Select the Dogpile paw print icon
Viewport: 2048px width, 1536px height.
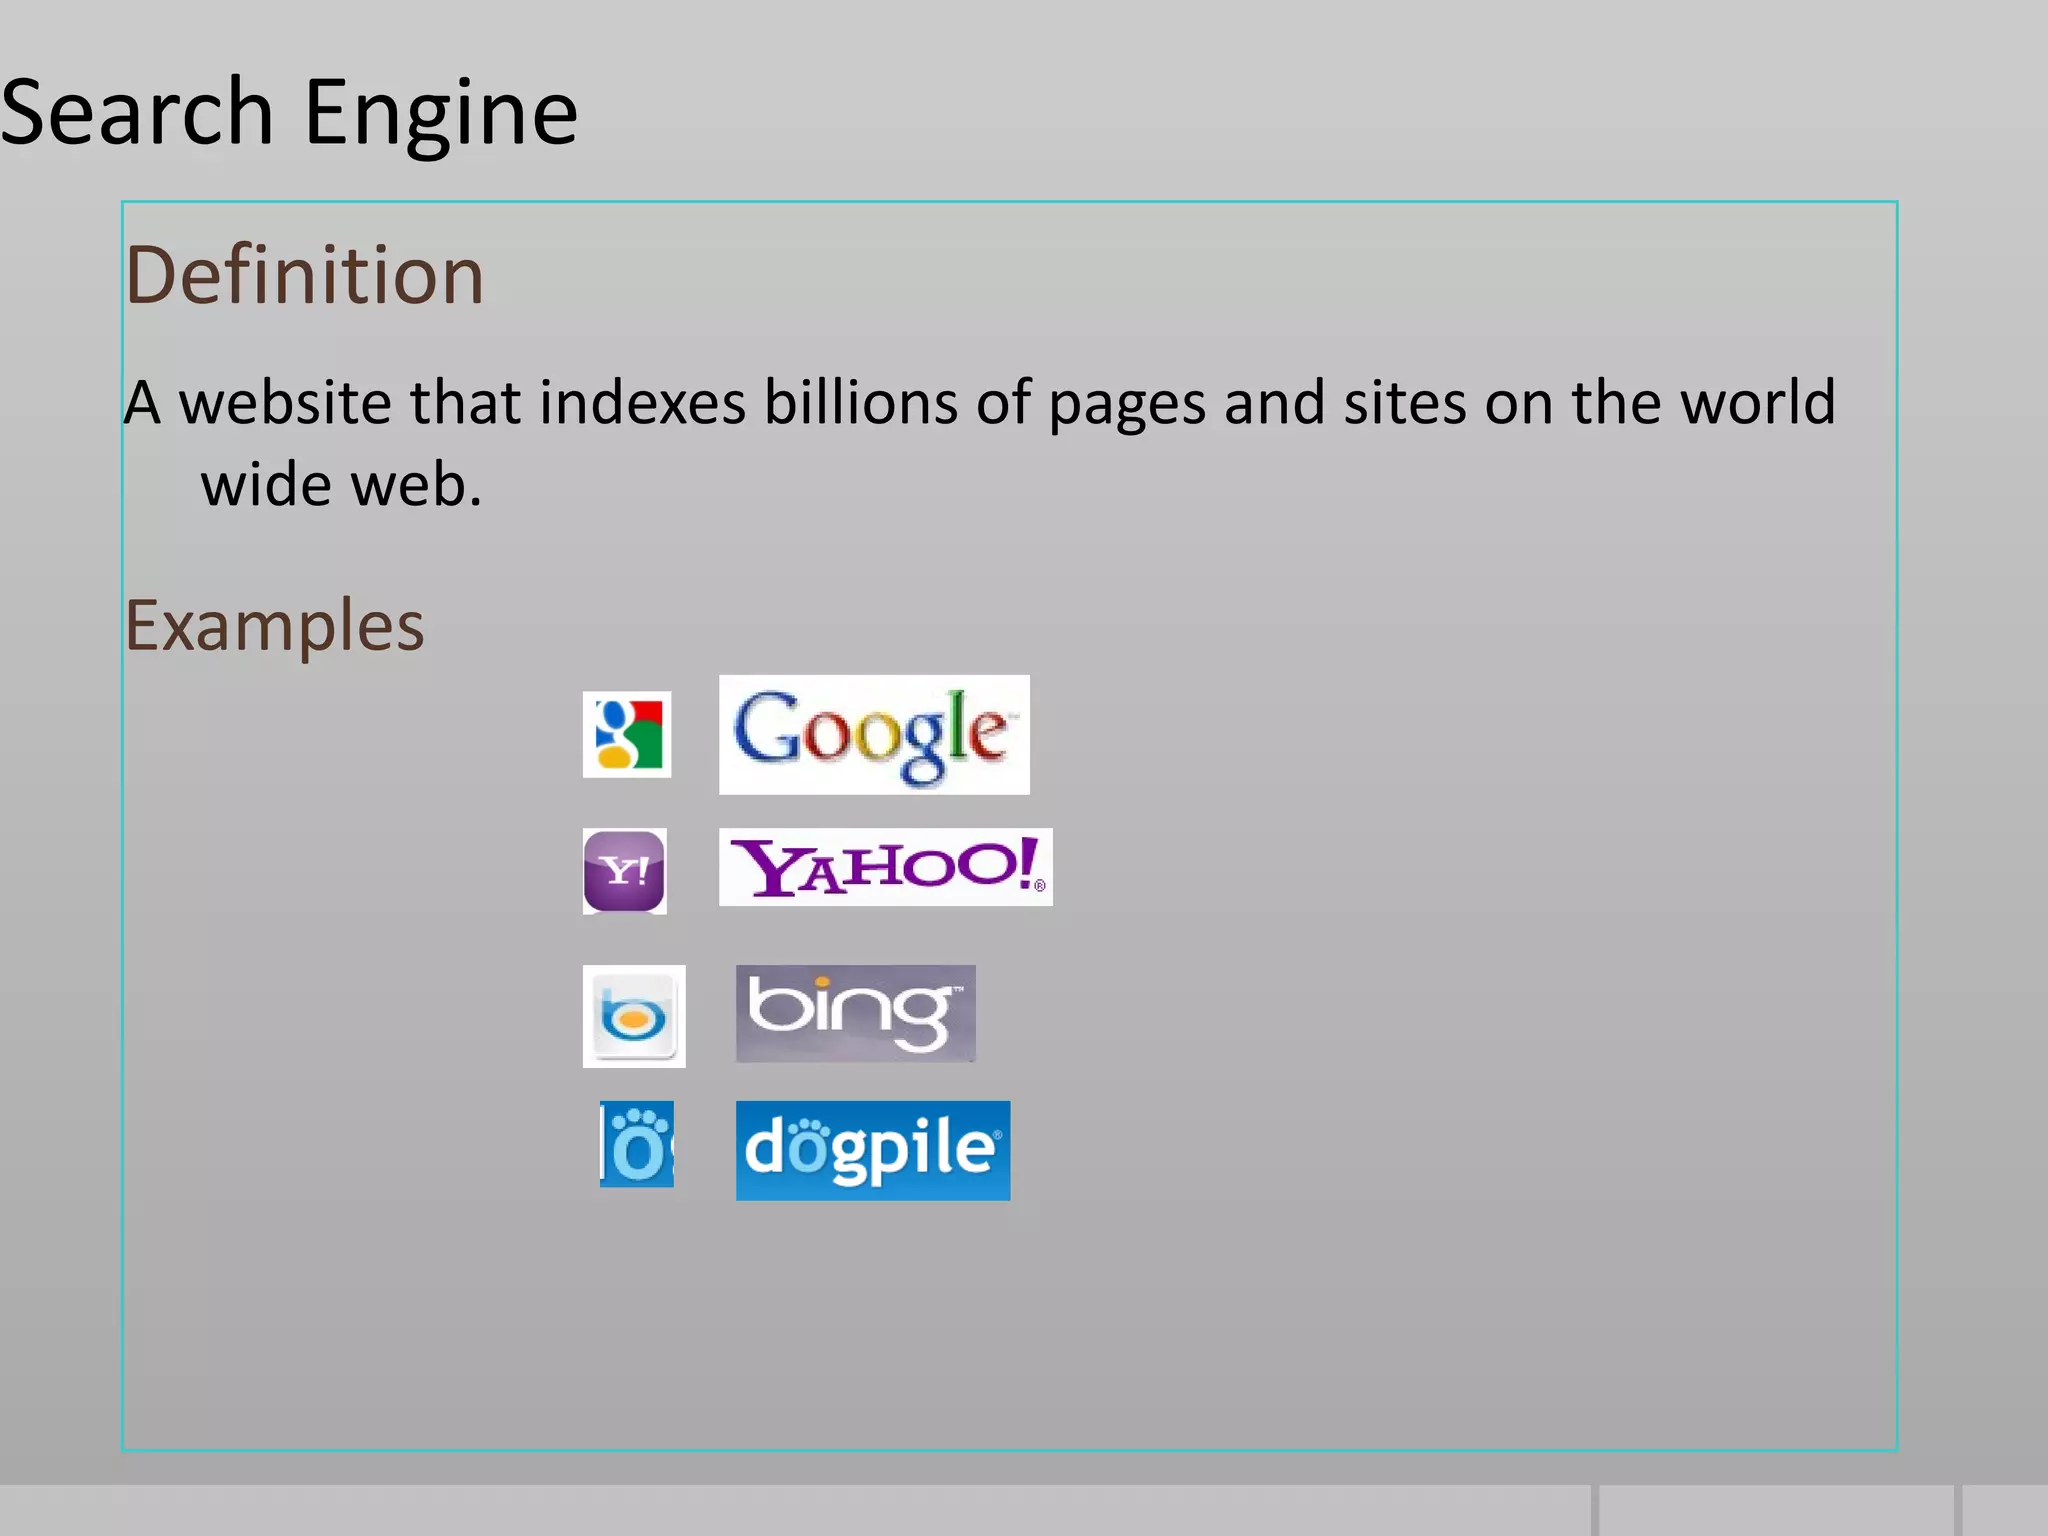click(x=637, y=1145)
